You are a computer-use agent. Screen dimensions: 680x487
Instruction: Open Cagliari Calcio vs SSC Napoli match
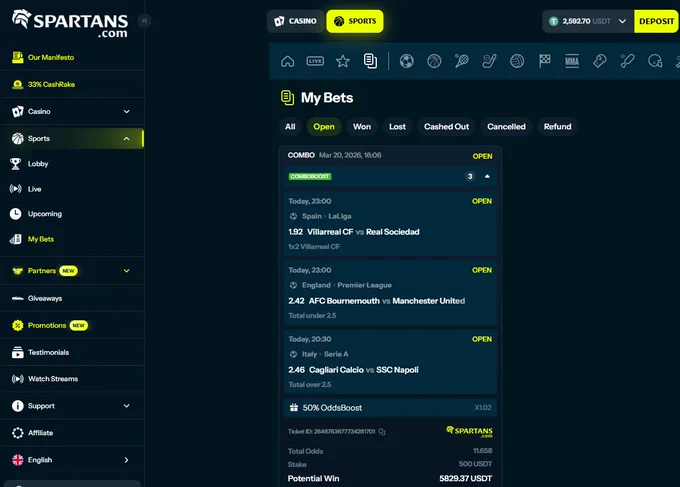tap(364, 370)
